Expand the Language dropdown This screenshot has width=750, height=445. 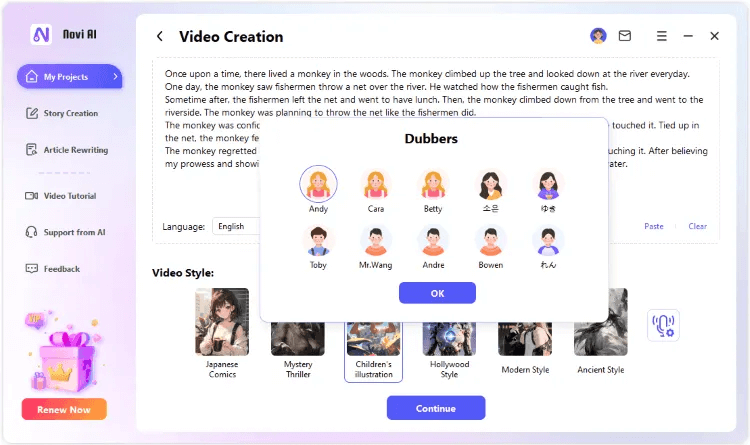[x=235, y=226]
